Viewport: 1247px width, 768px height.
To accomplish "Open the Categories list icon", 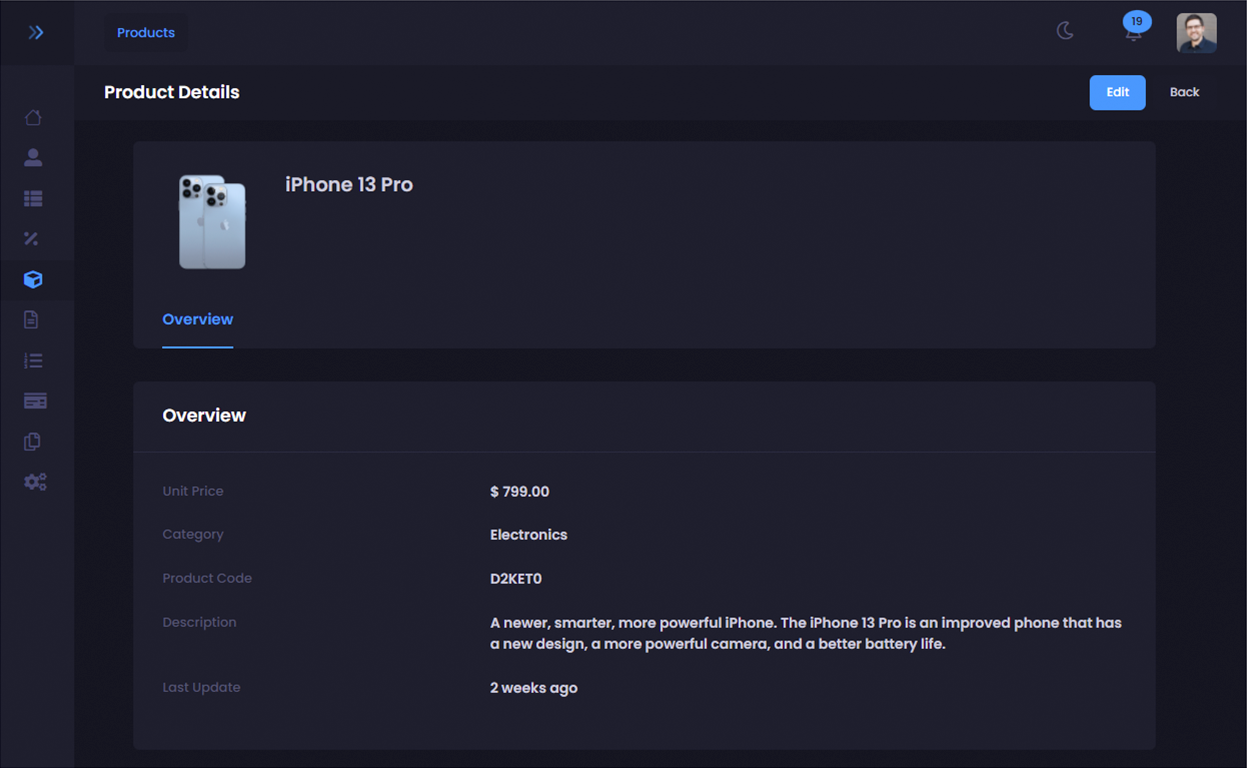I will [x=33, y=198].
